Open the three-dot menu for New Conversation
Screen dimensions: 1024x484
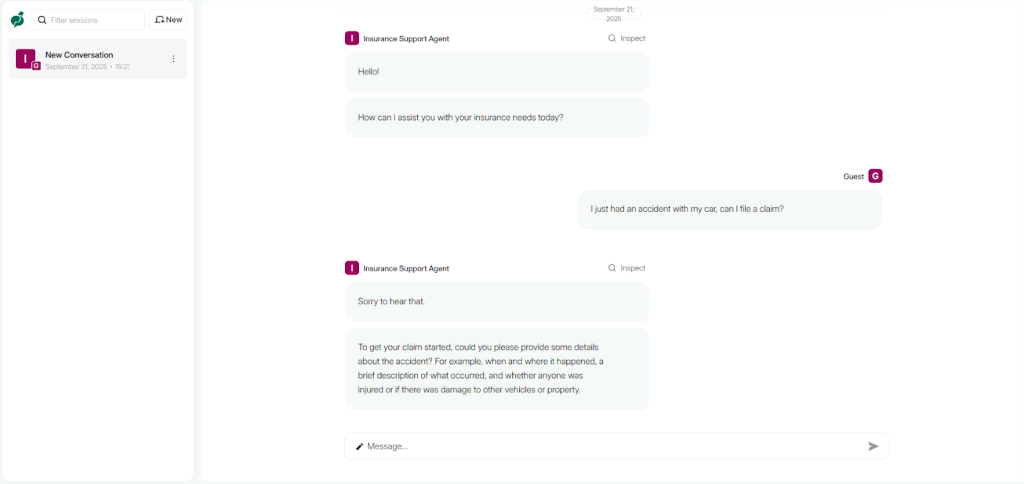tap(173, 59)
